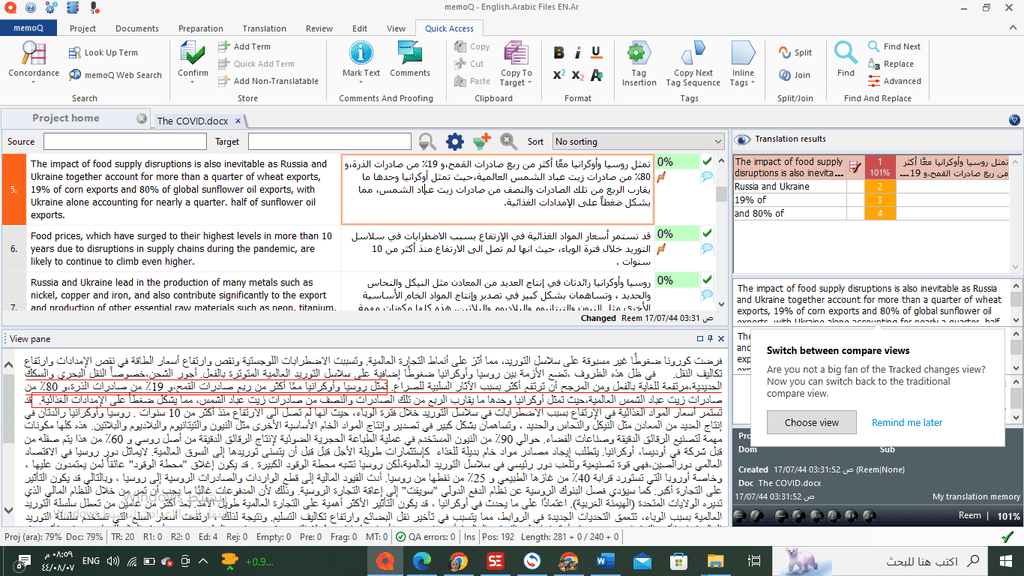The height and width of the screenshot is (576, 1024).
Task: Open File Explorer from the taskbar
Action: point(715,560)
